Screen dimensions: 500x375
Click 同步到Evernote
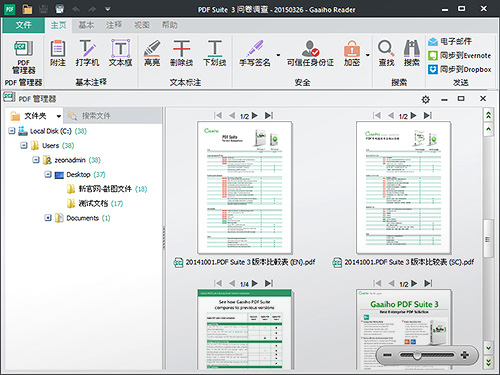[460, 55]
